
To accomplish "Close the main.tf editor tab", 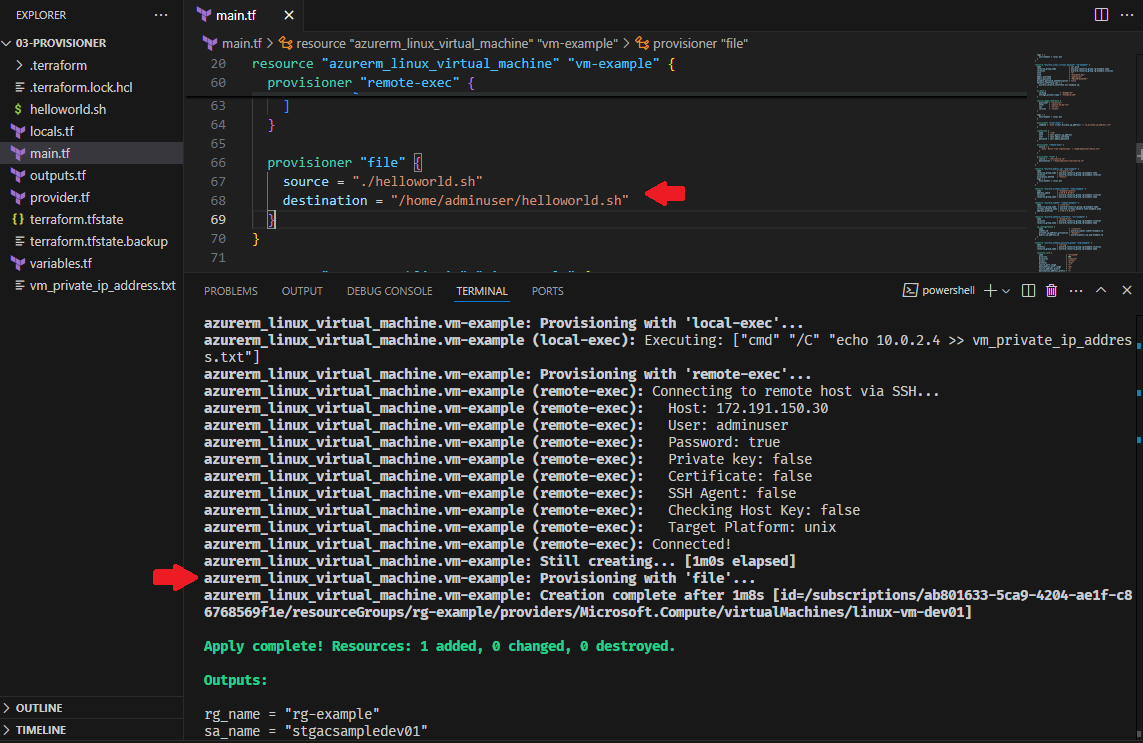I will point(289,15).
